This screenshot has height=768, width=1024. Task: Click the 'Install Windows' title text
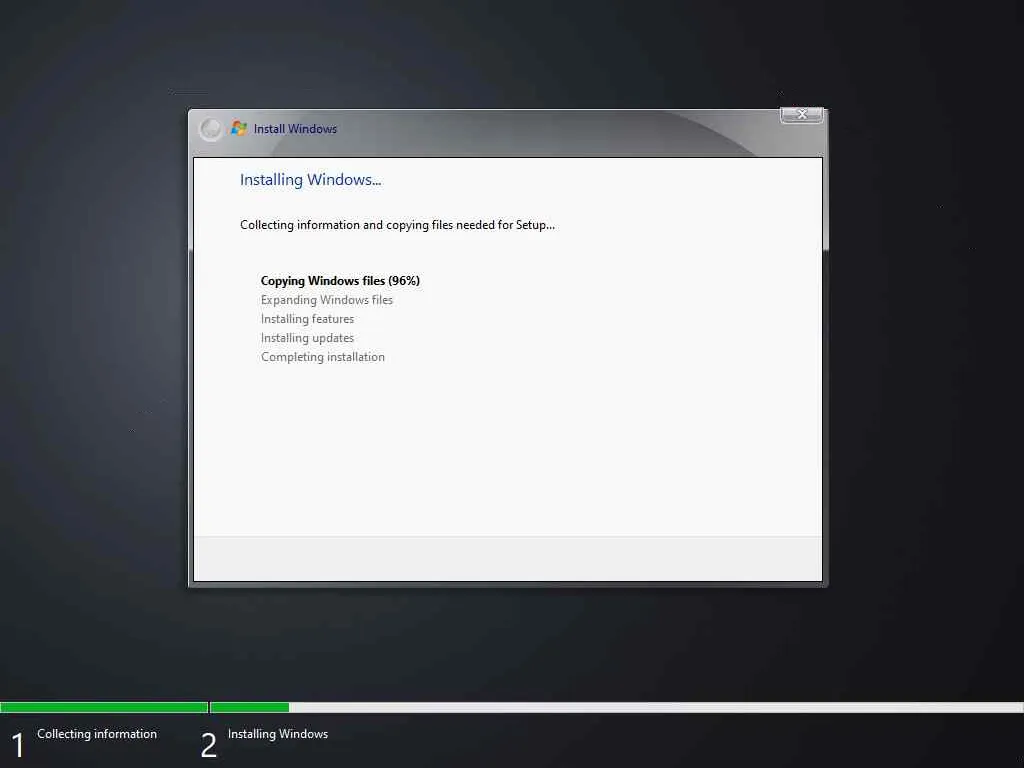click(295, 129)
